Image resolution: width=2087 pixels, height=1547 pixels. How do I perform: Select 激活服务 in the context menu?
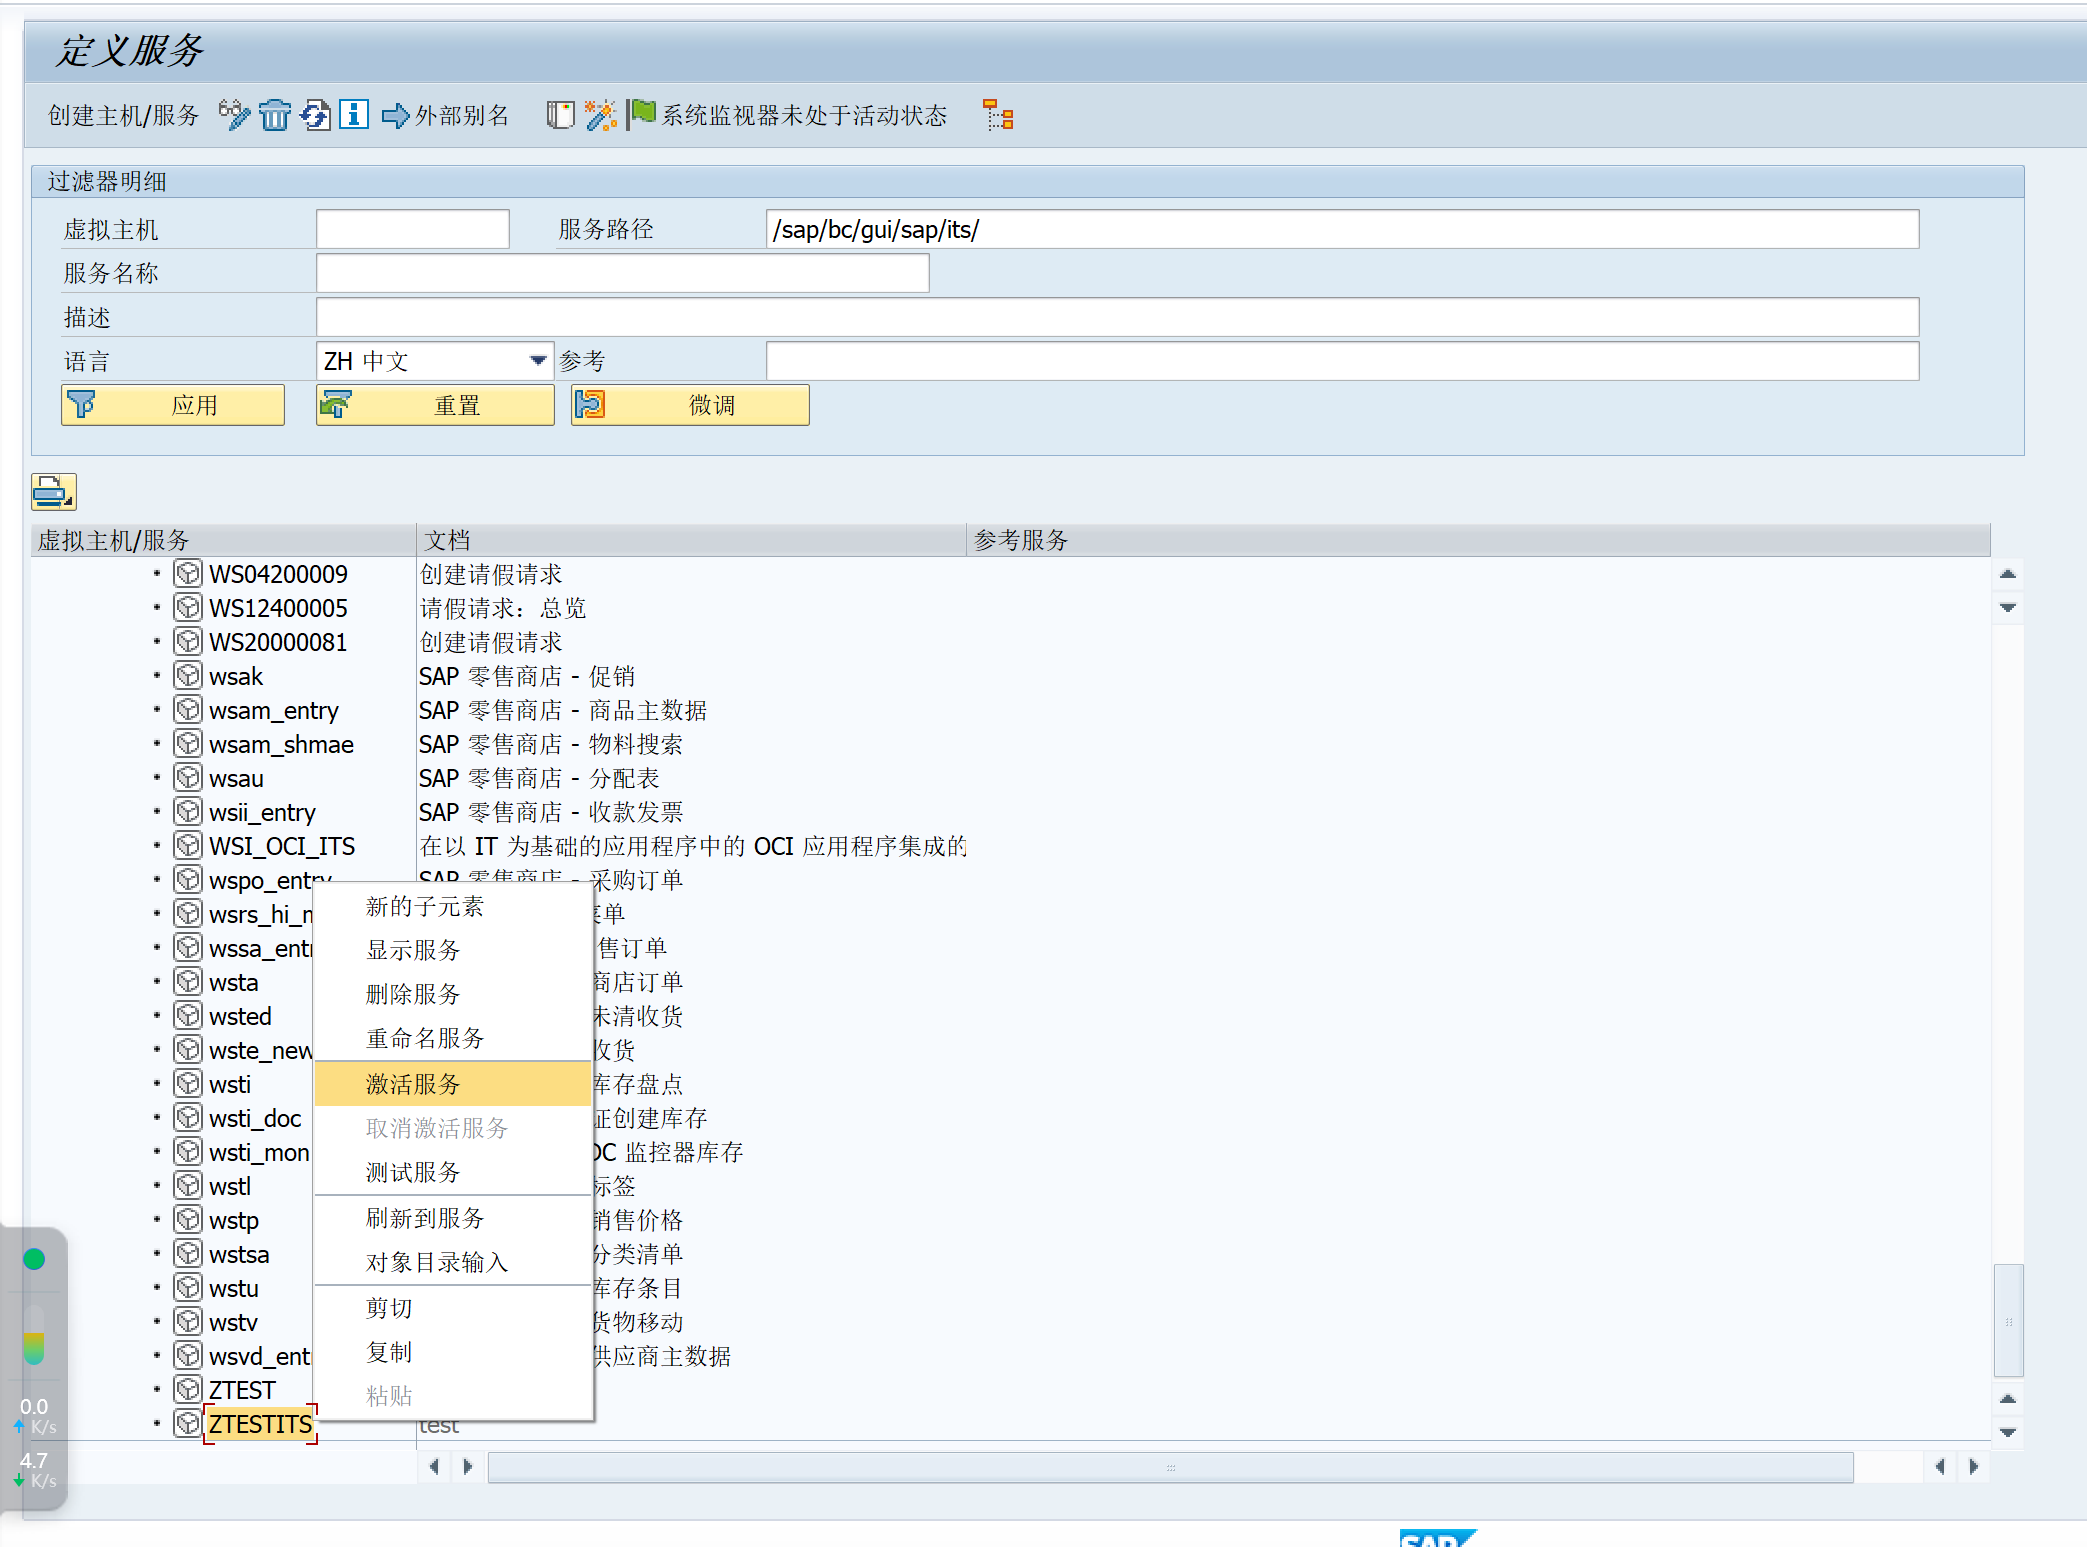click(x=413, y=1083)
